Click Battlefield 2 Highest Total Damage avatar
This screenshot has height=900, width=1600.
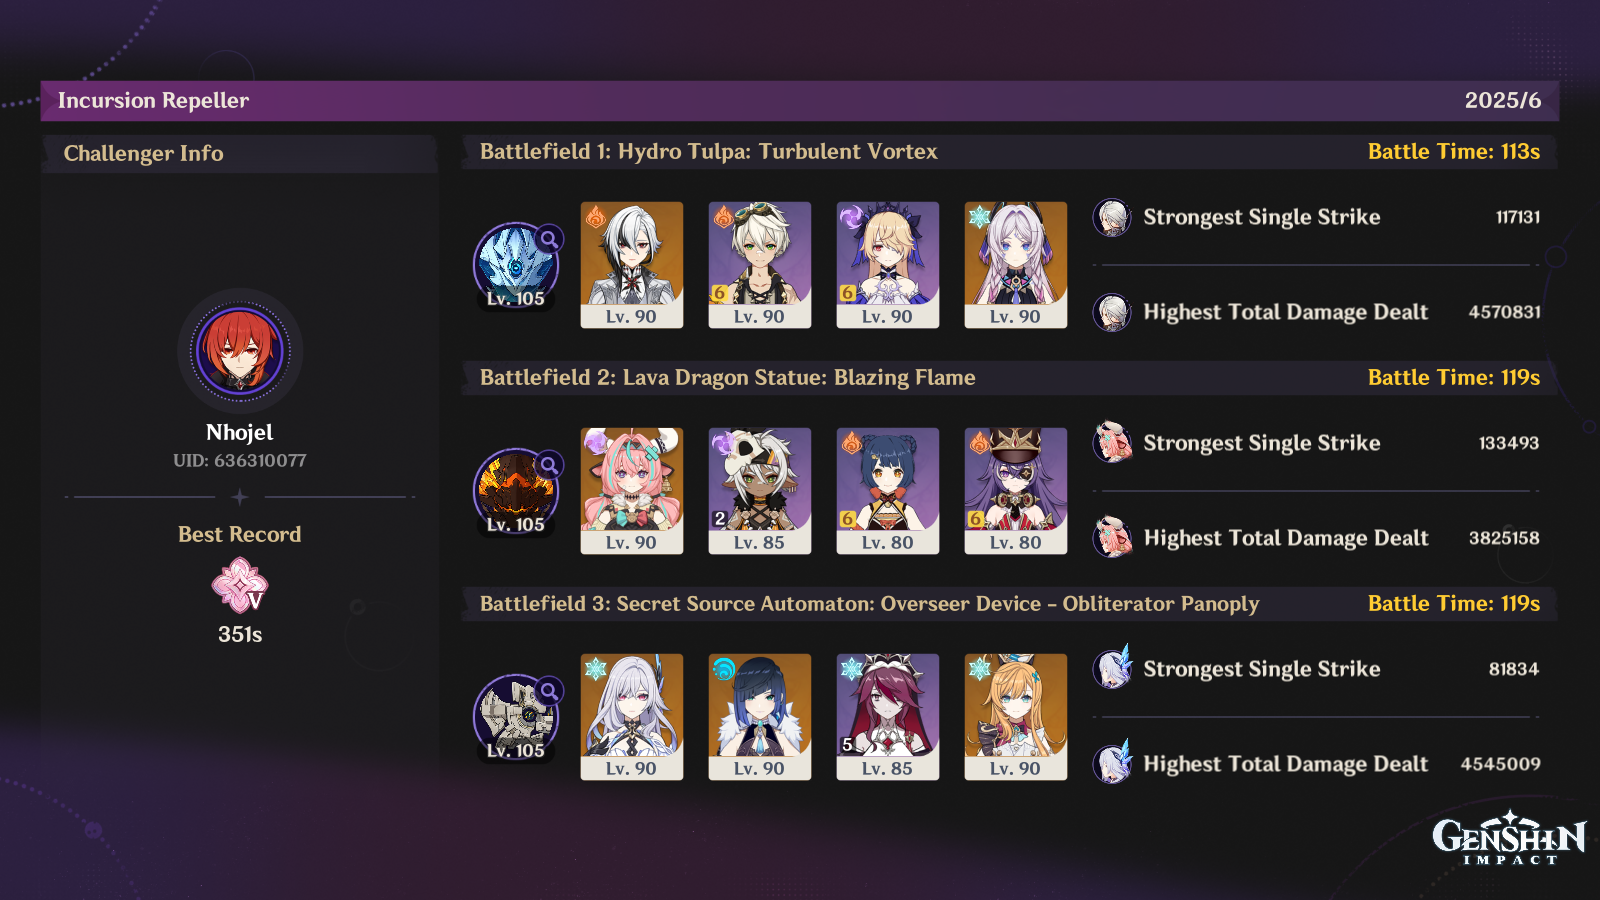(1112, 537)
